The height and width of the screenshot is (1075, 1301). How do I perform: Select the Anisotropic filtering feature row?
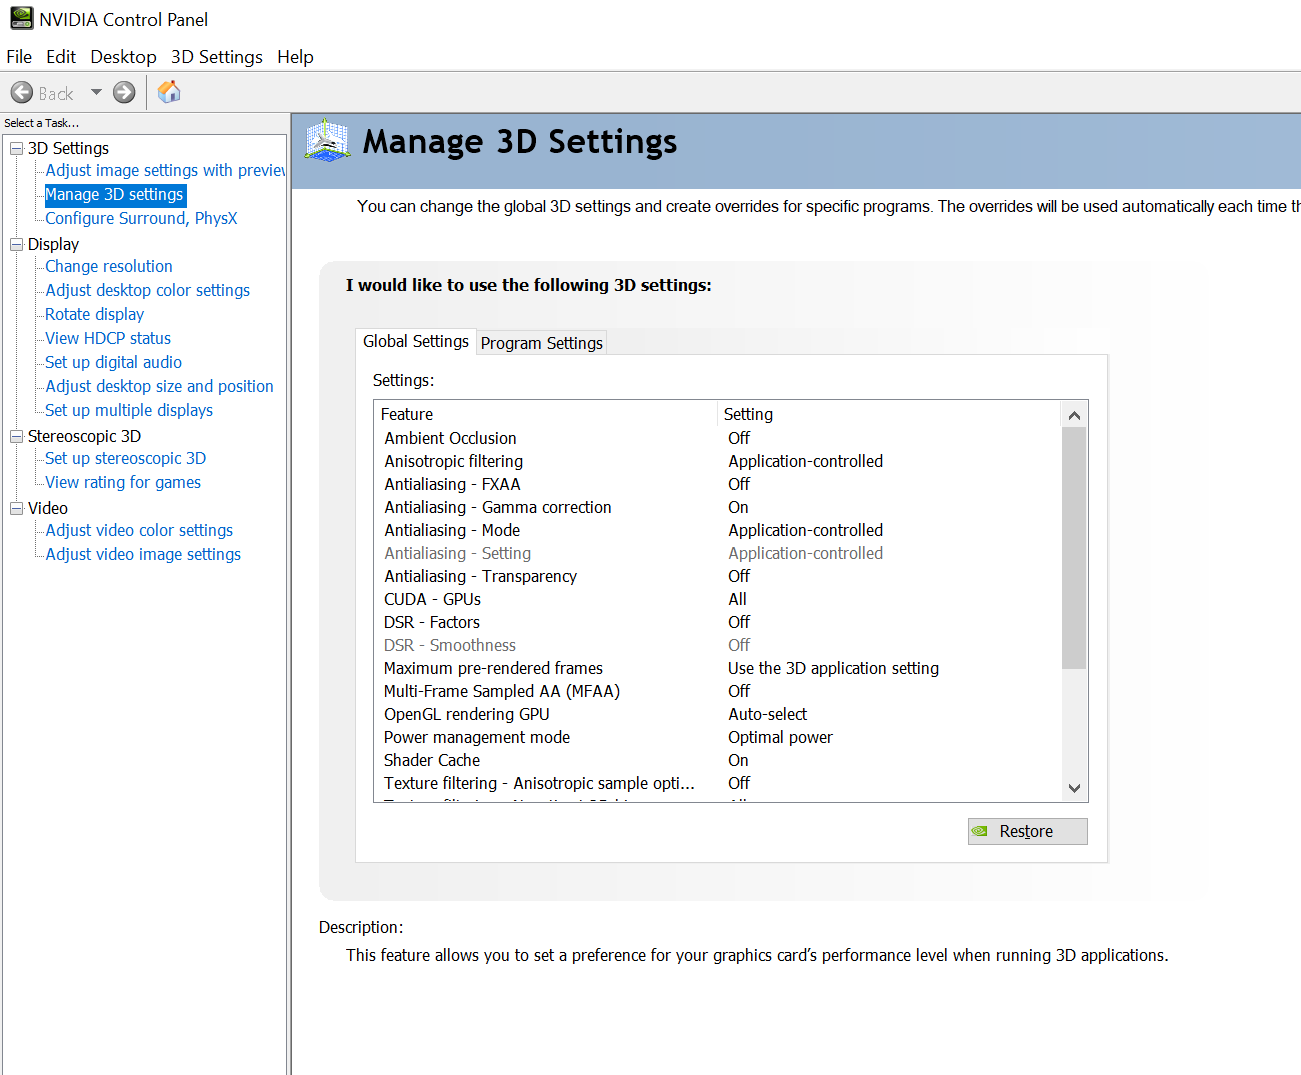717,461
